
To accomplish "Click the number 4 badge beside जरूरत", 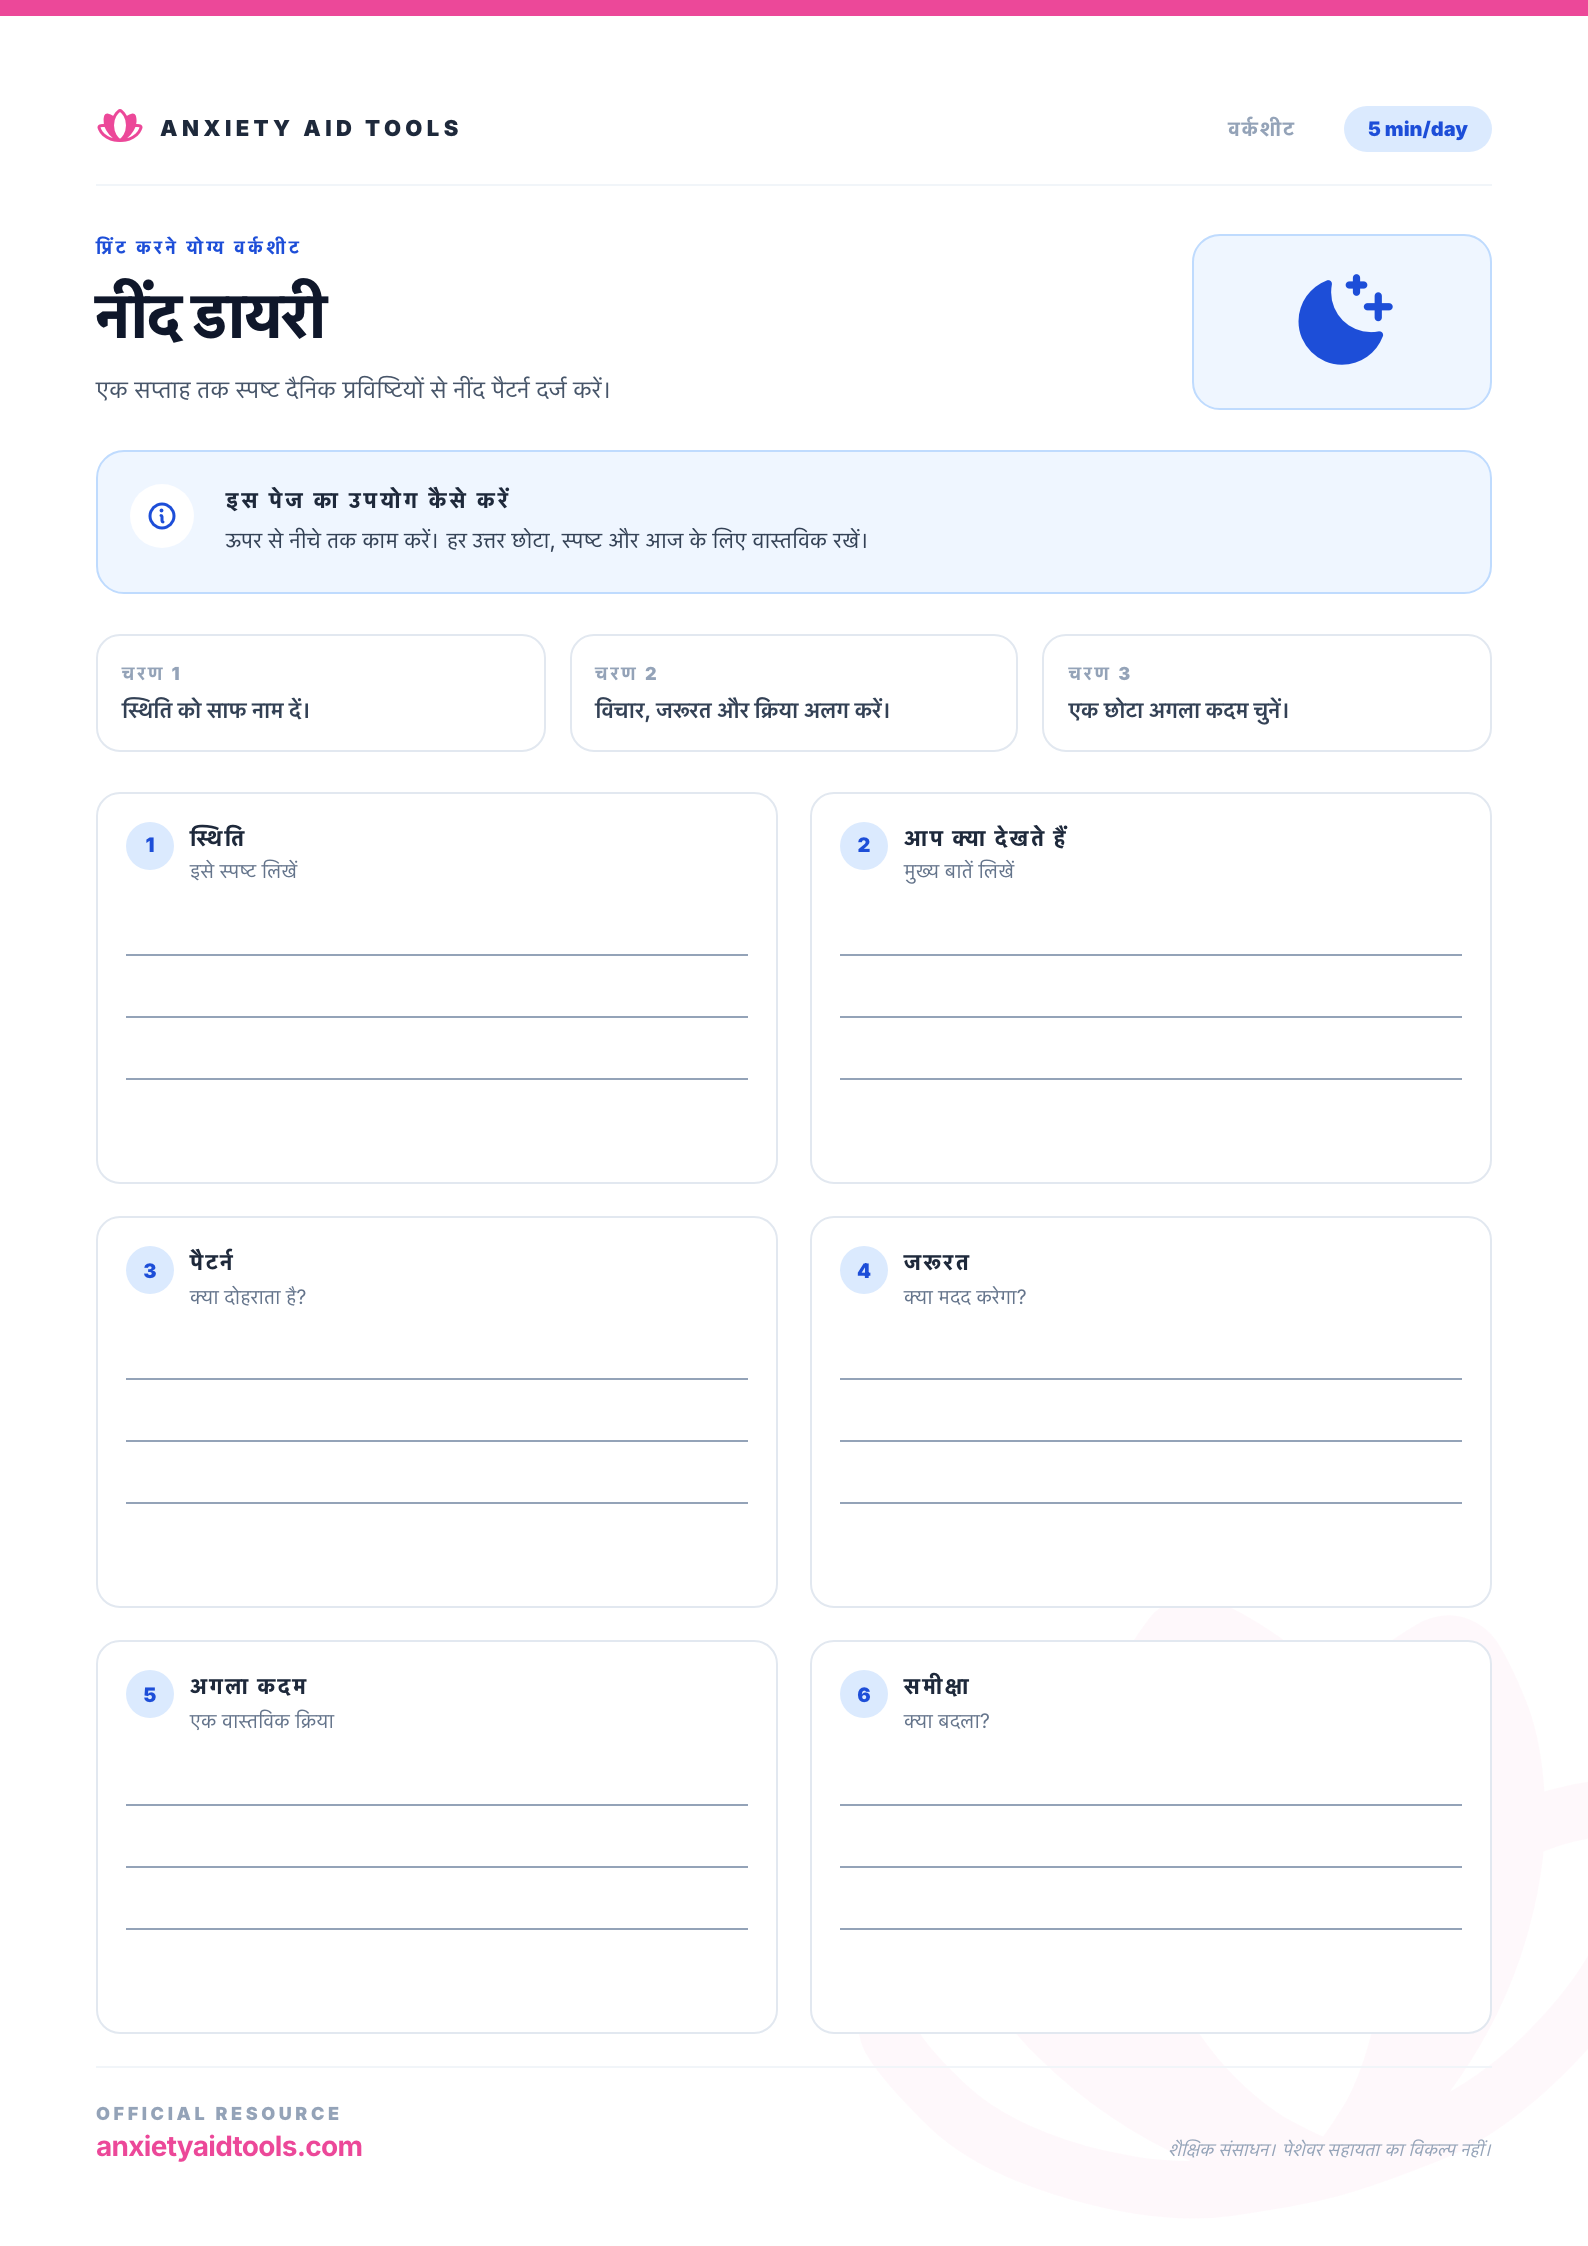I will click(x=864, y=1270).
